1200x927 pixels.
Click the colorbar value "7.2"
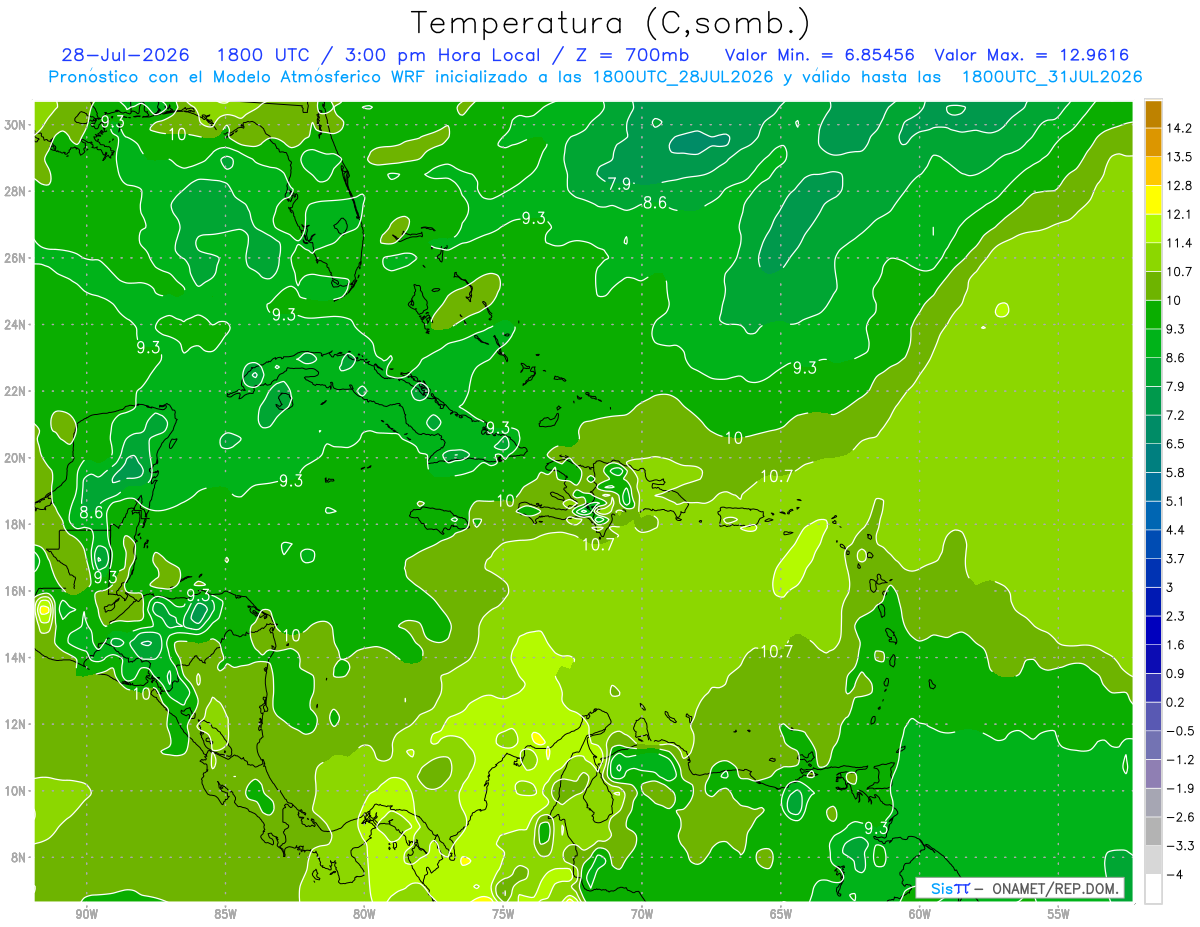[x=1176, y=415]
